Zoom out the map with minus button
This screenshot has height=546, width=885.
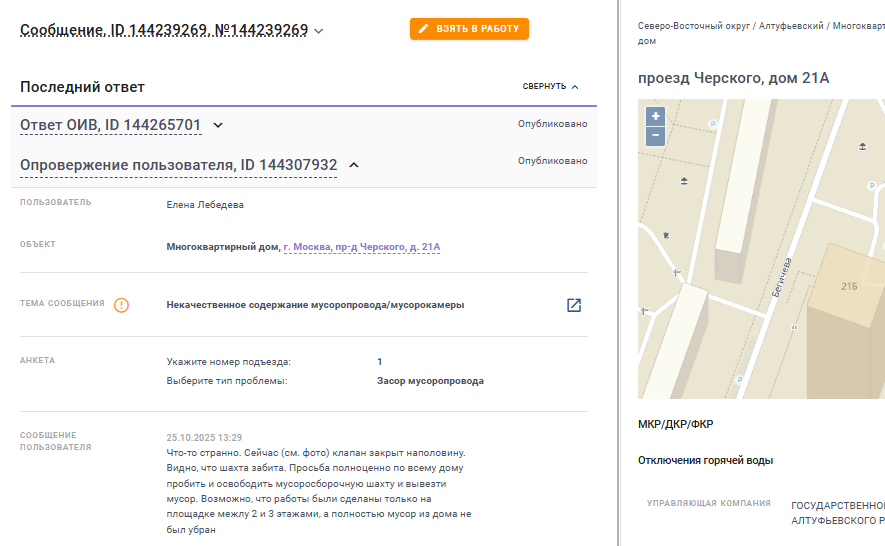pos(655,136)
